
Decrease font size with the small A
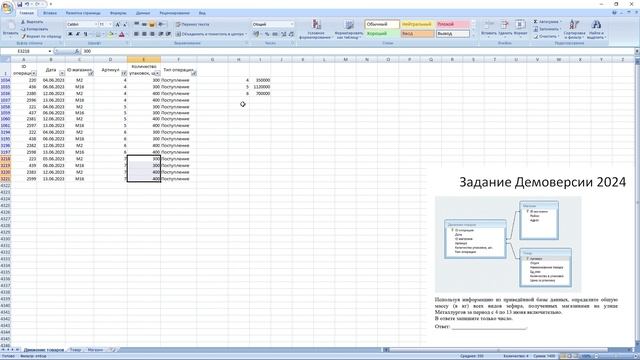click(124, 24)
